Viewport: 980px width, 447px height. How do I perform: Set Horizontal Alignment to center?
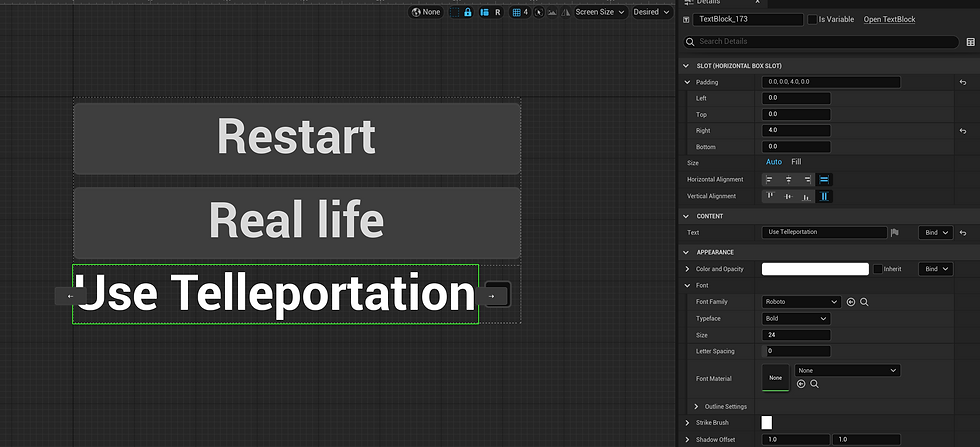click(789, 179)
